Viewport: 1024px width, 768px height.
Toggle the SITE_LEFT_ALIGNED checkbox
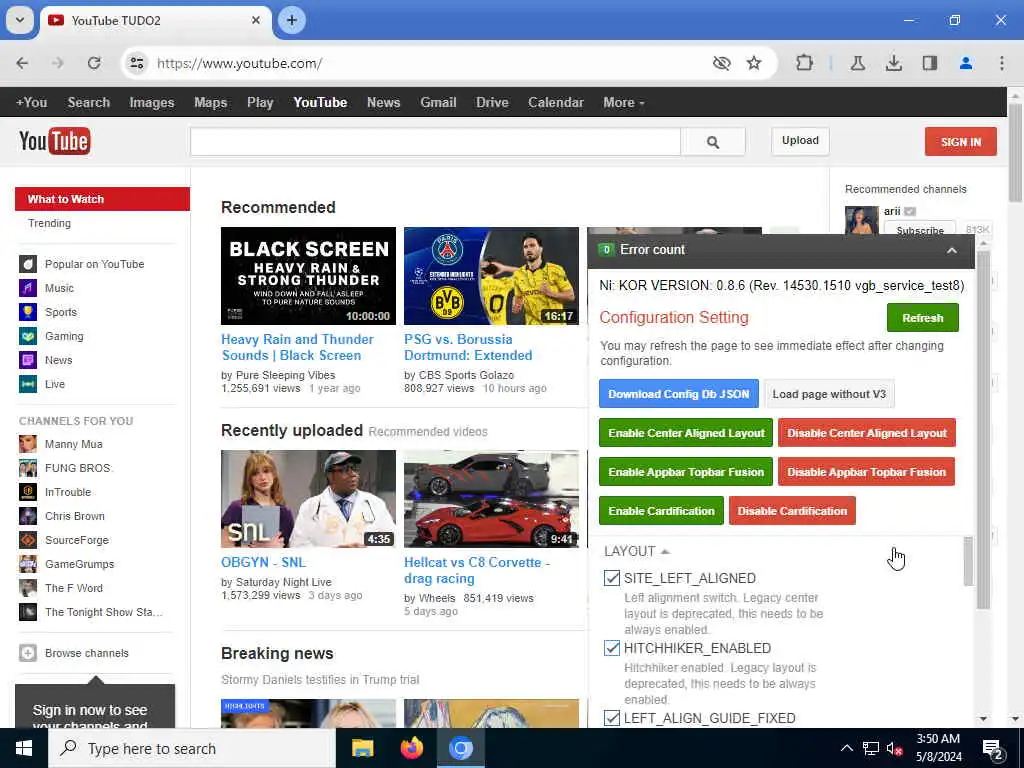click(x=611, y=578)
